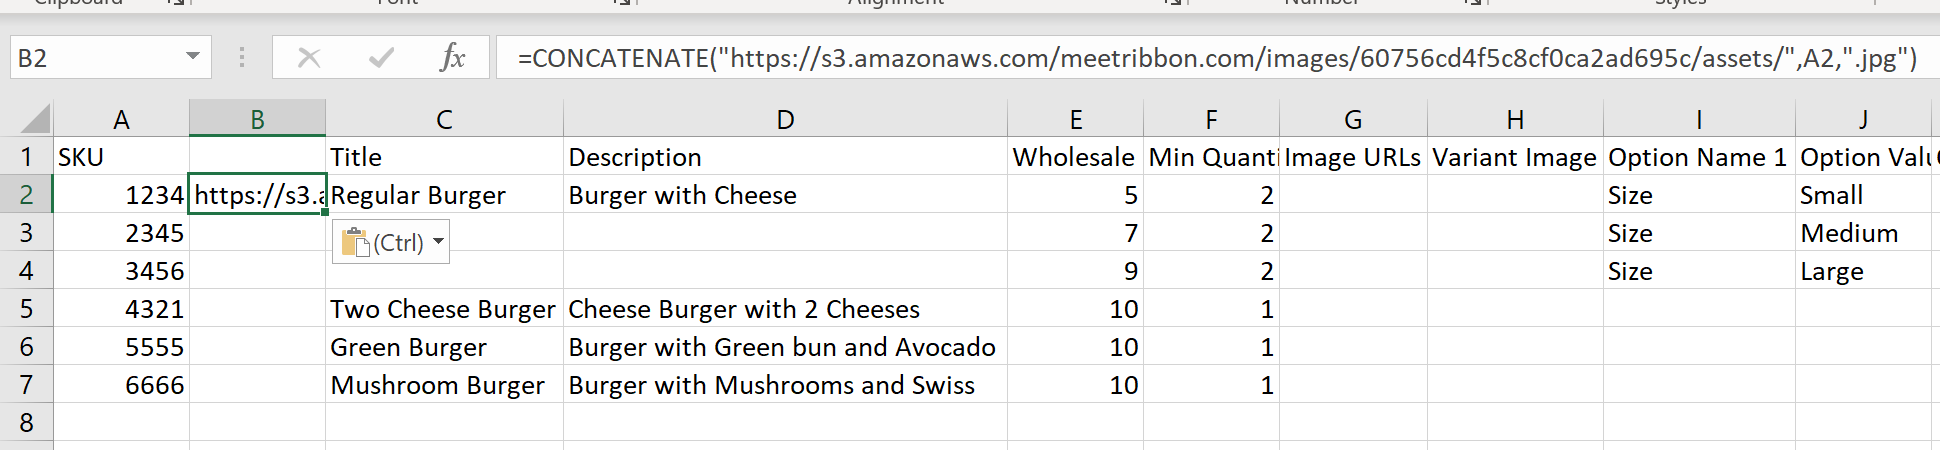Open the Paste Options (Ctrl) menu
The image size is (1940, 450).
click(391, 242)
